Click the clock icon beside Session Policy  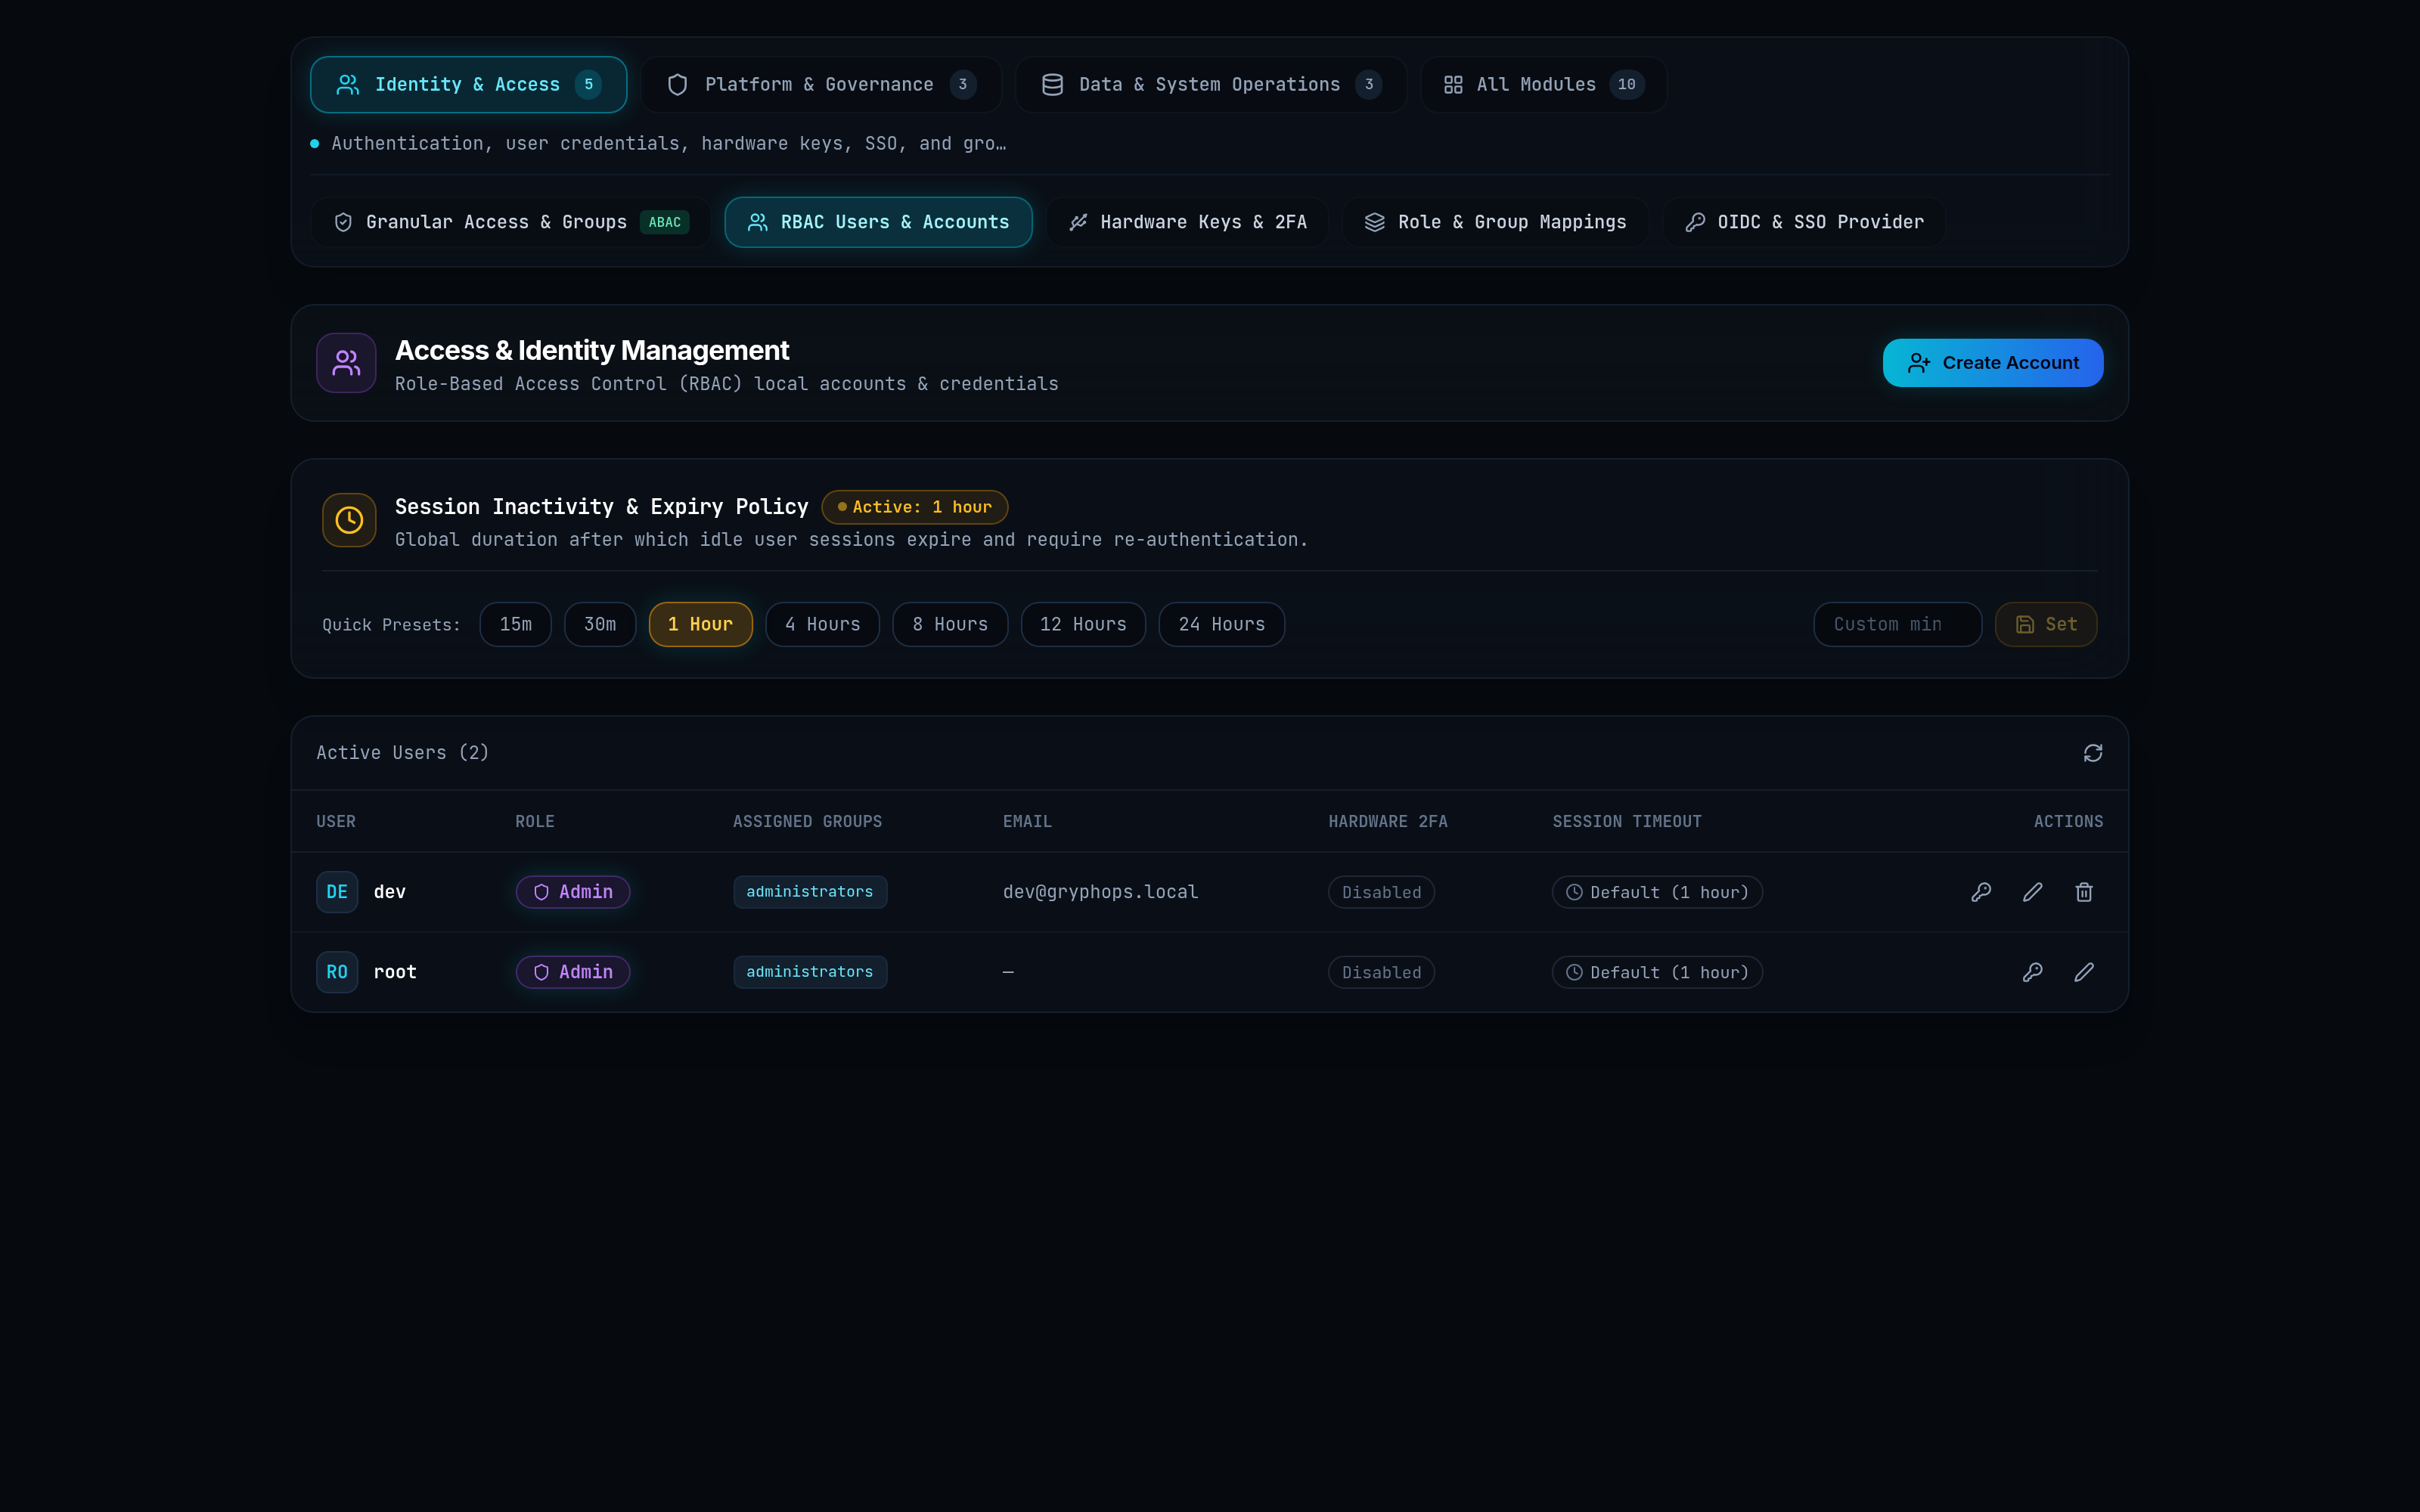tap(349, 520)
